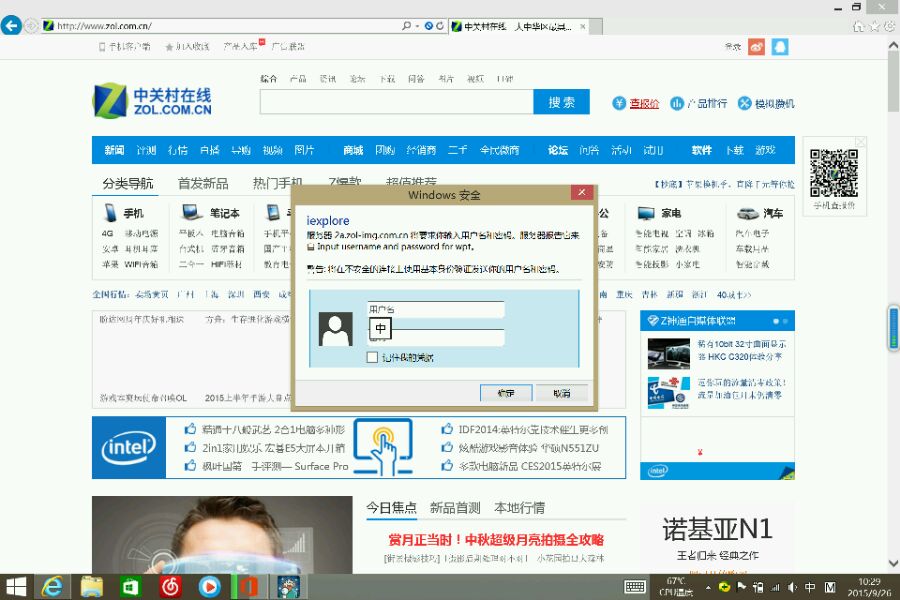900x600 pixels.
Task: Click the OK button in security dialog
Action: [x=506, y=393]
